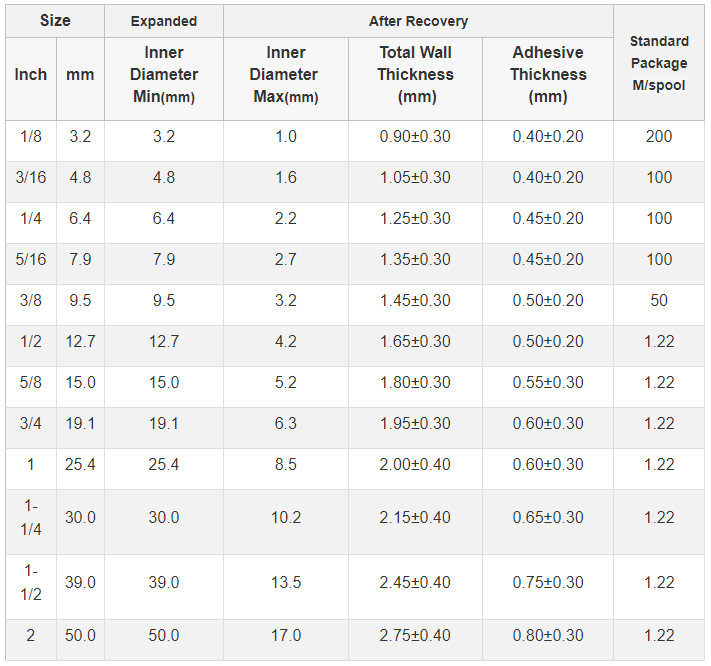Click the 0.90±0.30 wall thickness cell
Image resolution: width=711 pixels, height=666 pixels.
pyautogui.click(x=416, y=136)
